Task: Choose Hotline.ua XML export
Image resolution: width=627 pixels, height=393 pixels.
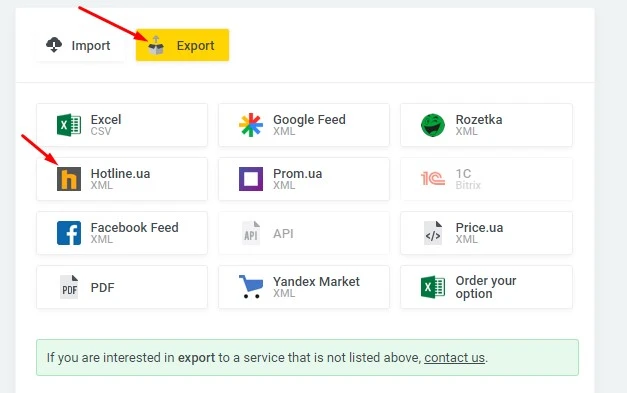Action: (122, 179)
